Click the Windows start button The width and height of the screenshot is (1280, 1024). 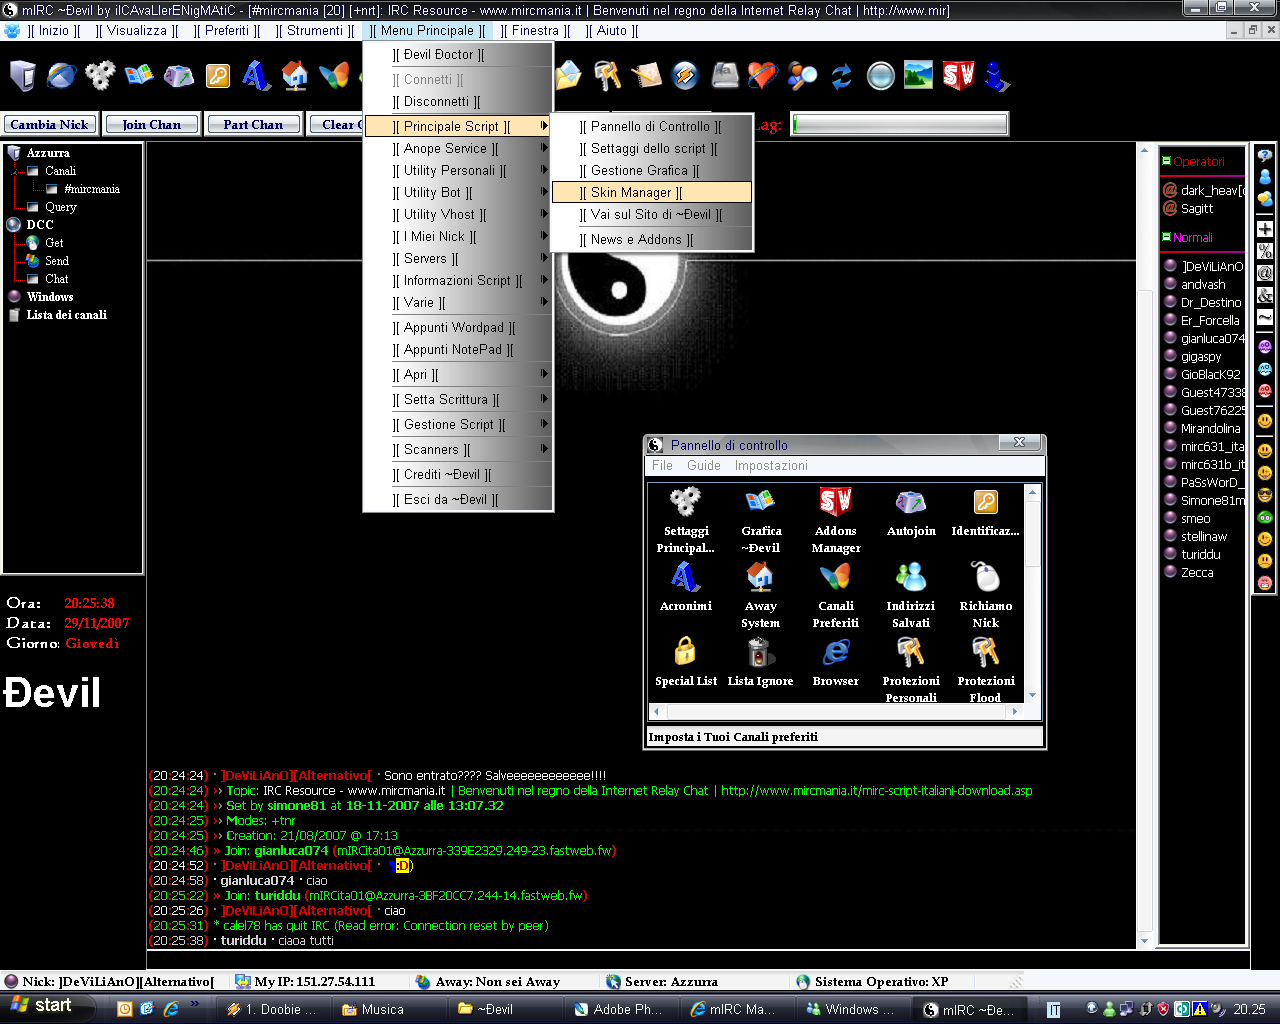(x=42, y=1006)
